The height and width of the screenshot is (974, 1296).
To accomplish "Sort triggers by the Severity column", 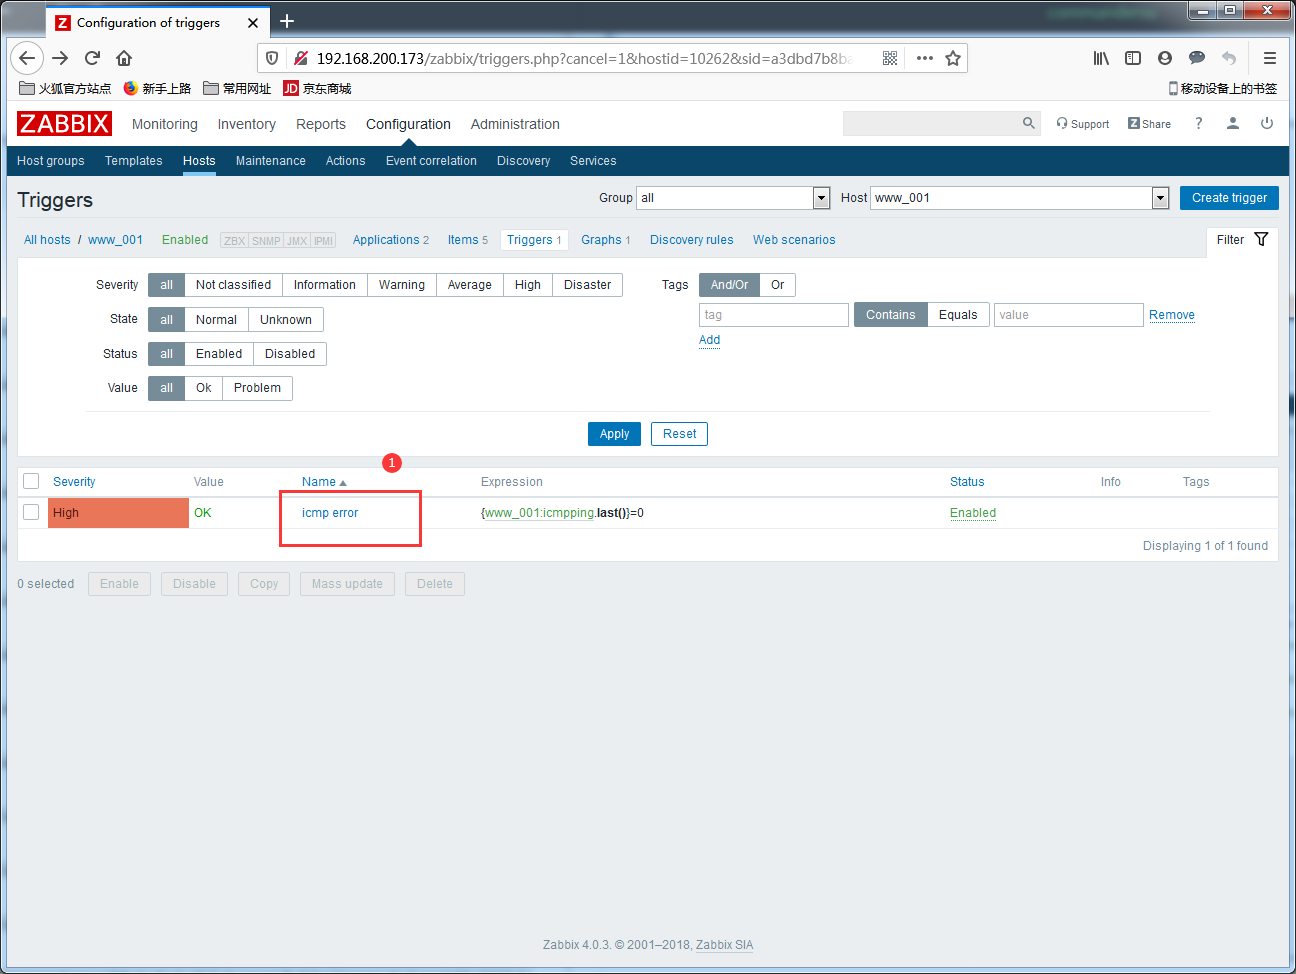I will (x=74, y=482).
